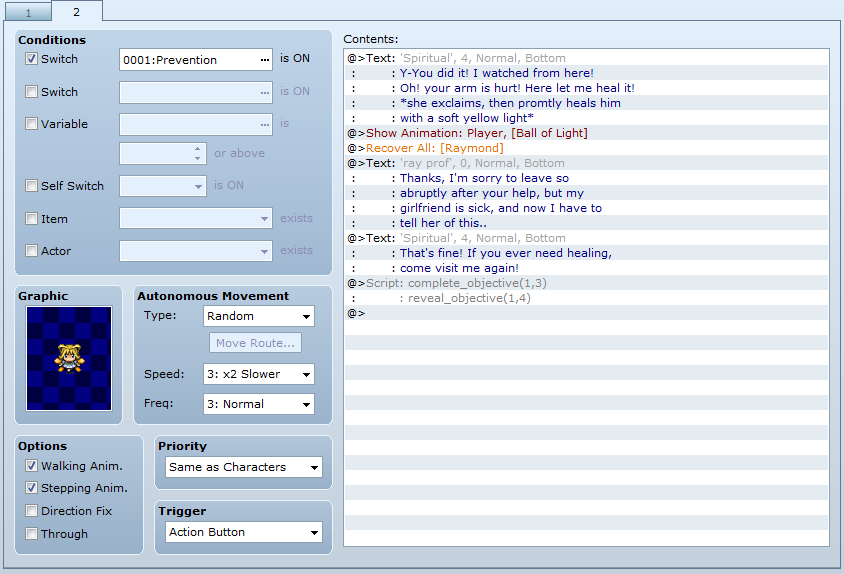Image resolution: width=844 pixels, height=574 pixels.
Task: Enable the second Switch condition checkbox
Action: click(x=31, y=92)
